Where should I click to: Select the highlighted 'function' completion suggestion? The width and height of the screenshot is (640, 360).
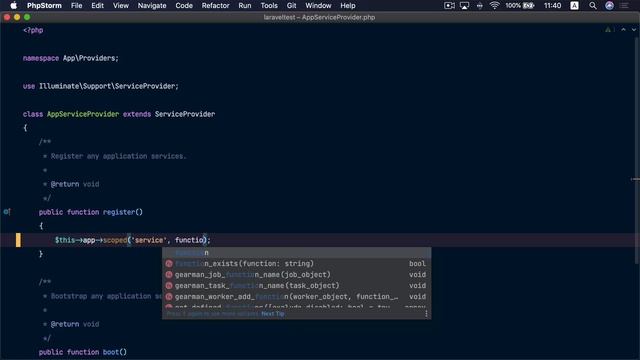[296, 253]
